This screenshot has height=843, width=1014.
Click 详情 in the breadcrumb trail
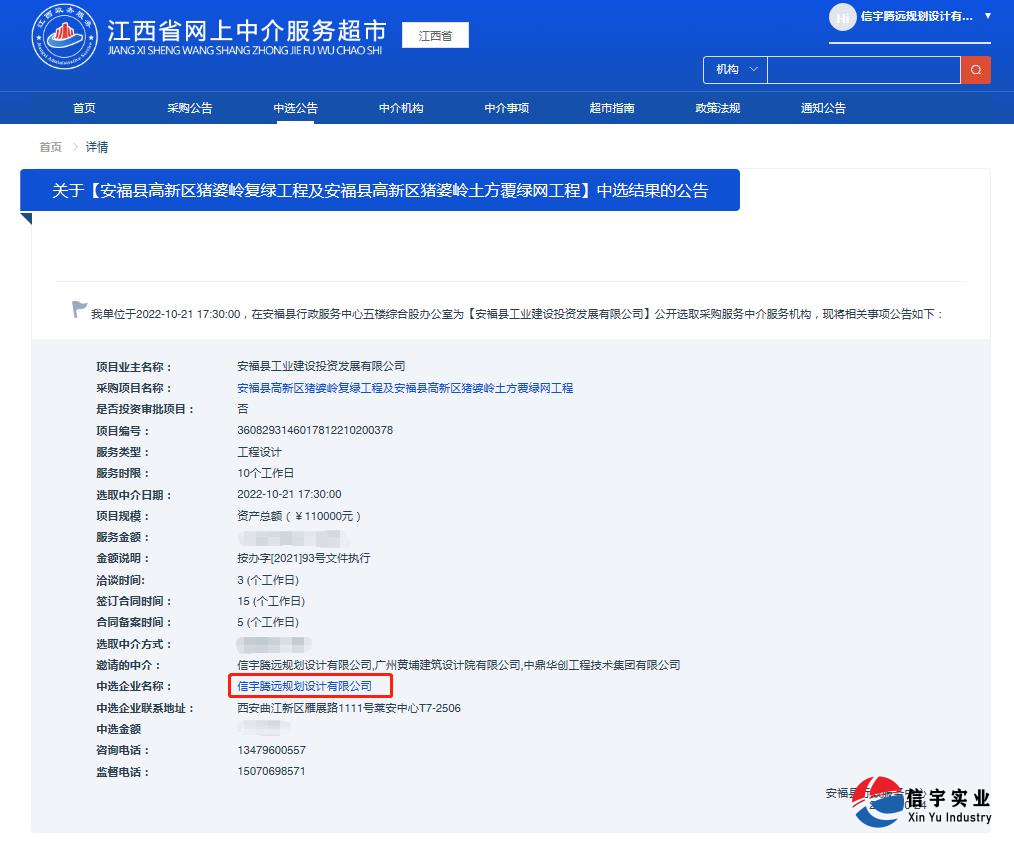[97, 147]
